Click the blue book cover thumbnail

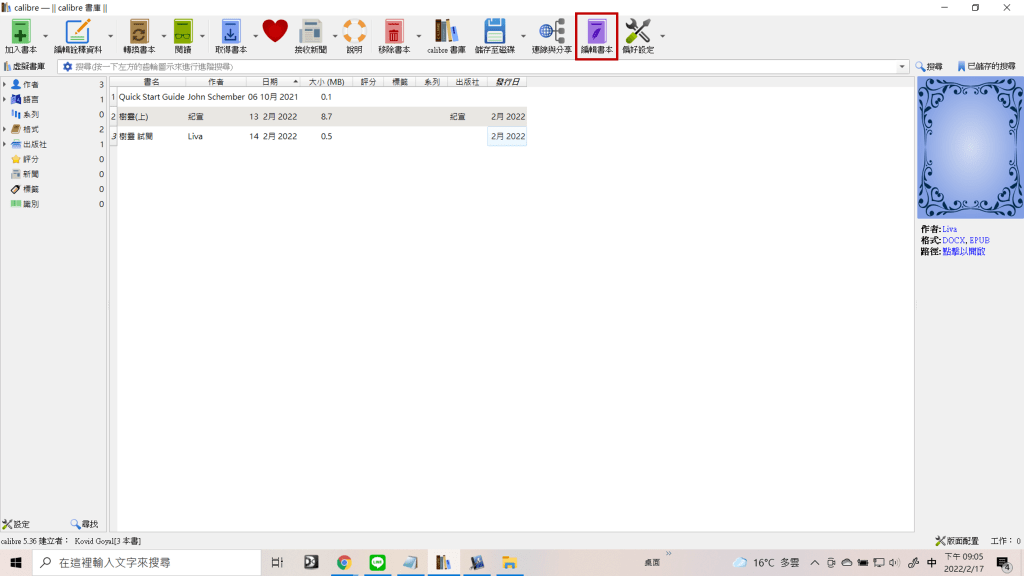tap(969, 146)
